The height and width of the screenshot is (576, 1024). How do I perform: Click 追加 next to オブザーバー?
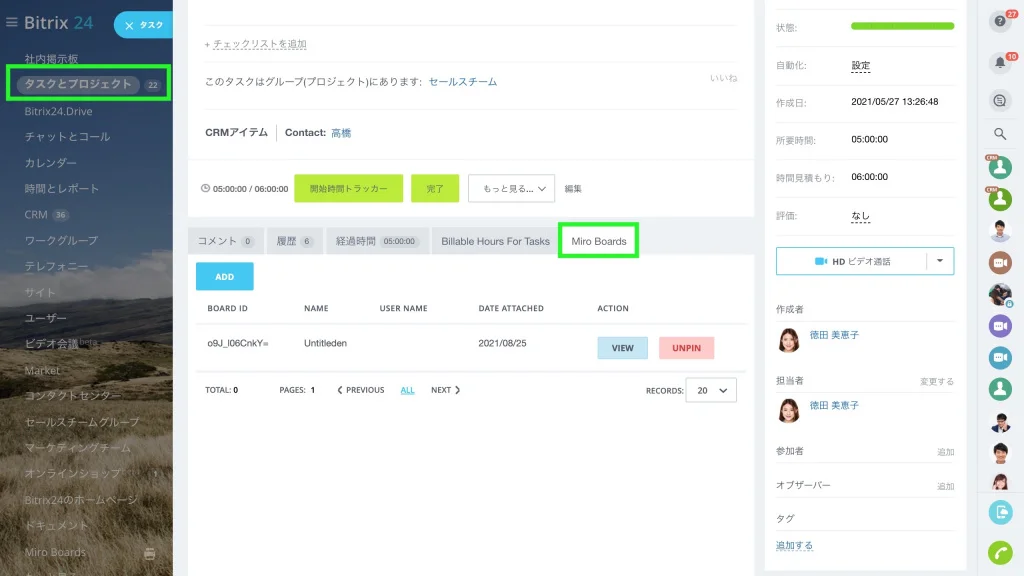[946, 487]
